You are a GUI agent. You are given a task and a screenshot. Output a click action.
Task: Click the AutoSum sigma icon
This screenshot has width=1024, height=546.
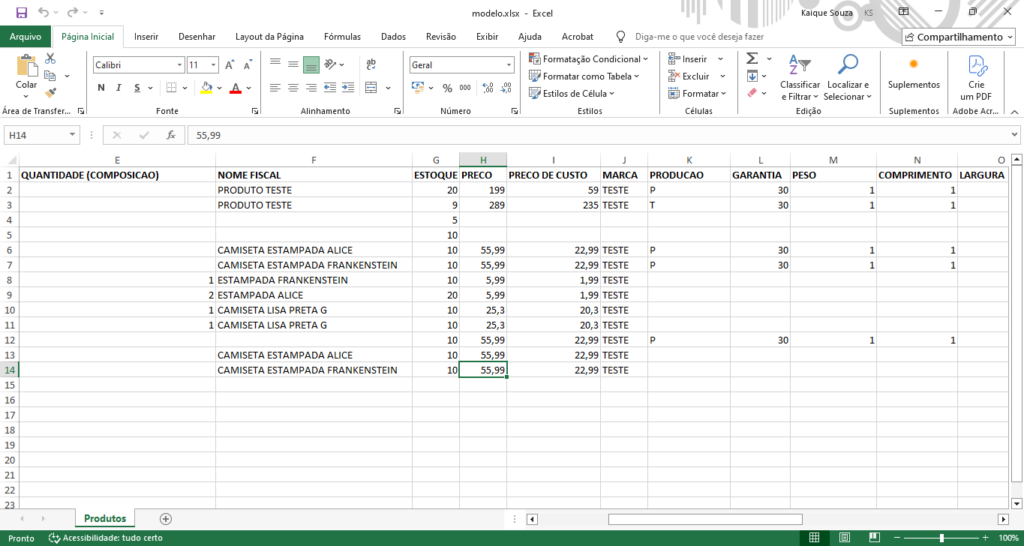[752, 60]
